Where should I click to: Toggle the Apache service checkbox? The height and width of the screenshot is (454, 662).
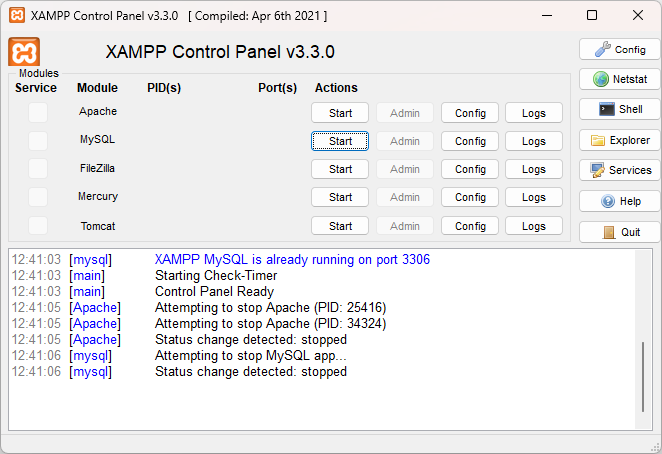click(38, 113)
